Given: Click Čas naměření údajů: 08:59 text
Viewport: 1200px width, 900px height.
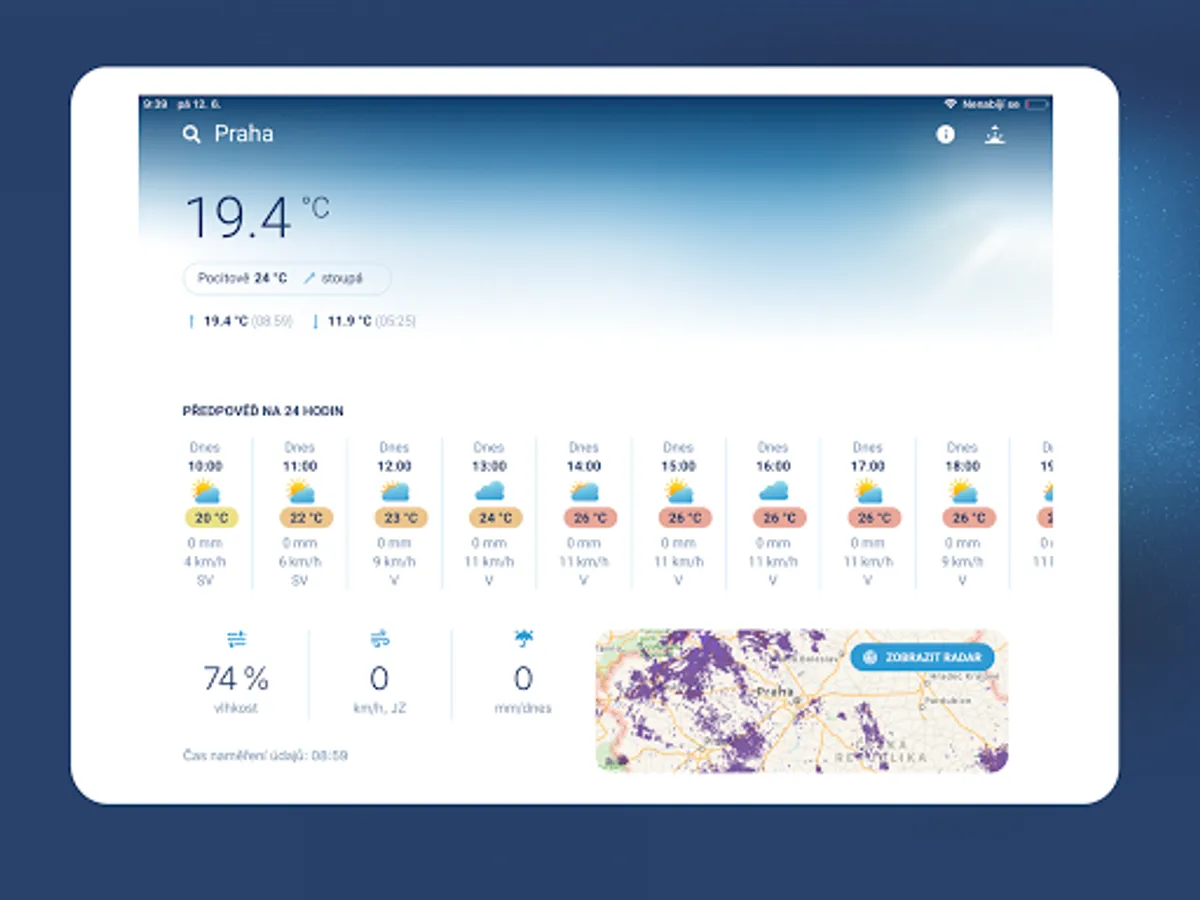Looking at the screenshot, I should pos(265,755).
